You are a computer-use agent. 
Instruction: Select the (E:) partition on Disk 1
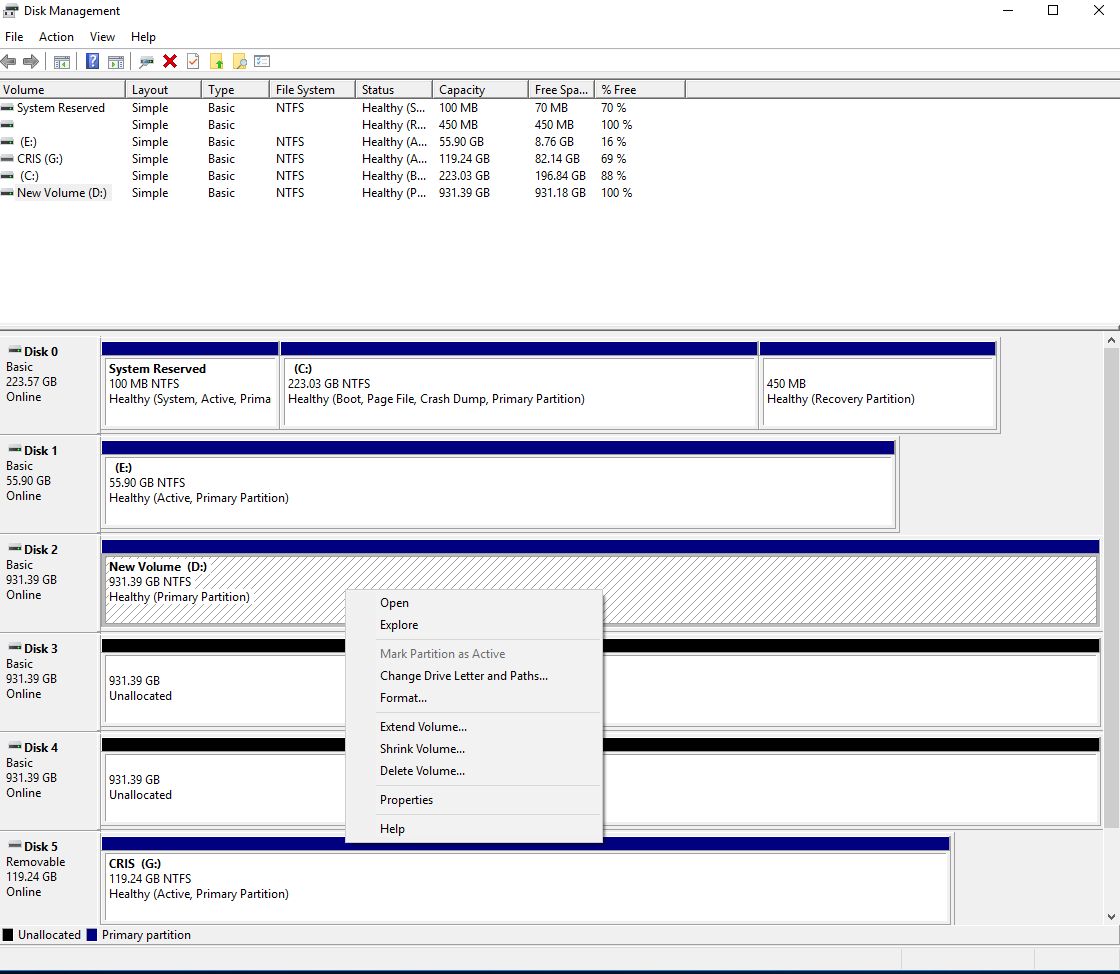499,485
